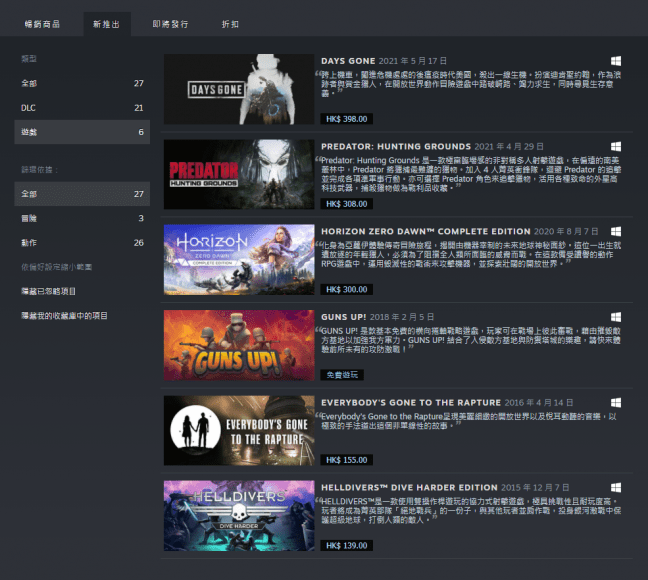The width and height of the screenshot is (648, 580).
Task: Click the GUNS UP! title
Action: coord(343,317)
